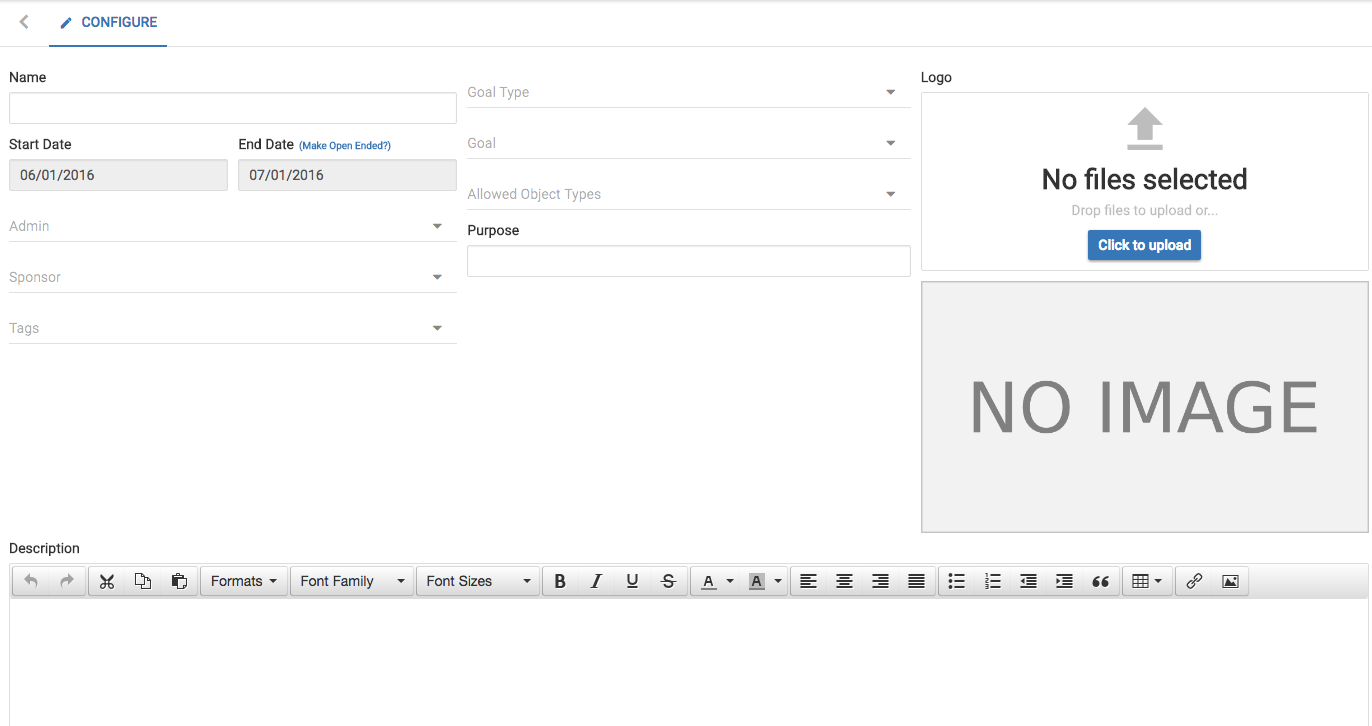Decrease the indent
Image resolution: width=1372 pixels, height=726 pixels.
1028,581
